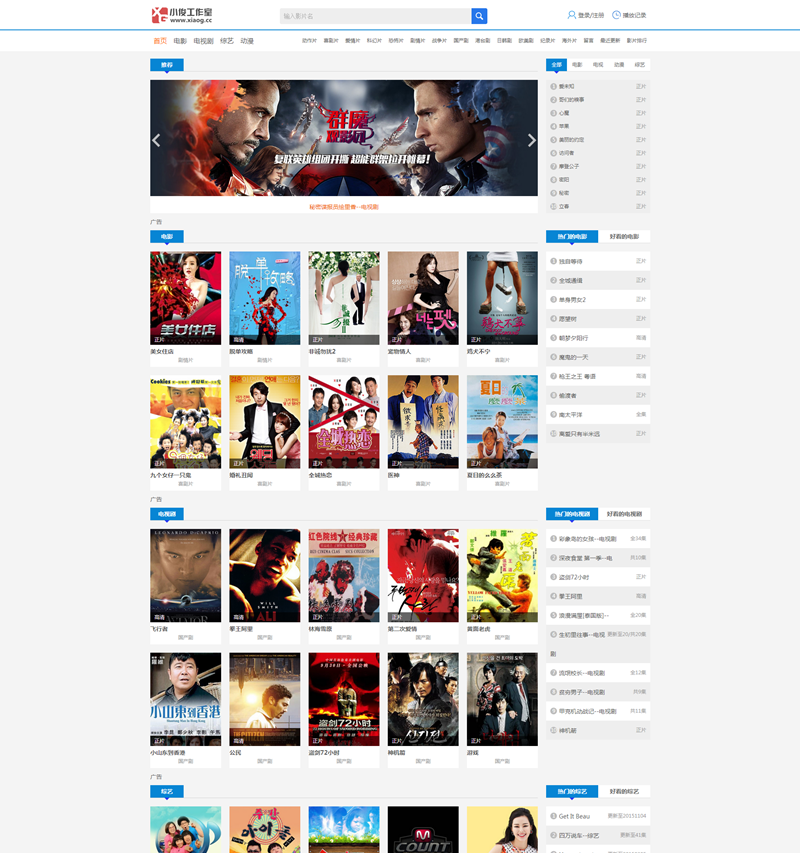Open the 战争片 genre link
This screenshot has height=853, width=800.
pos(439,41)
